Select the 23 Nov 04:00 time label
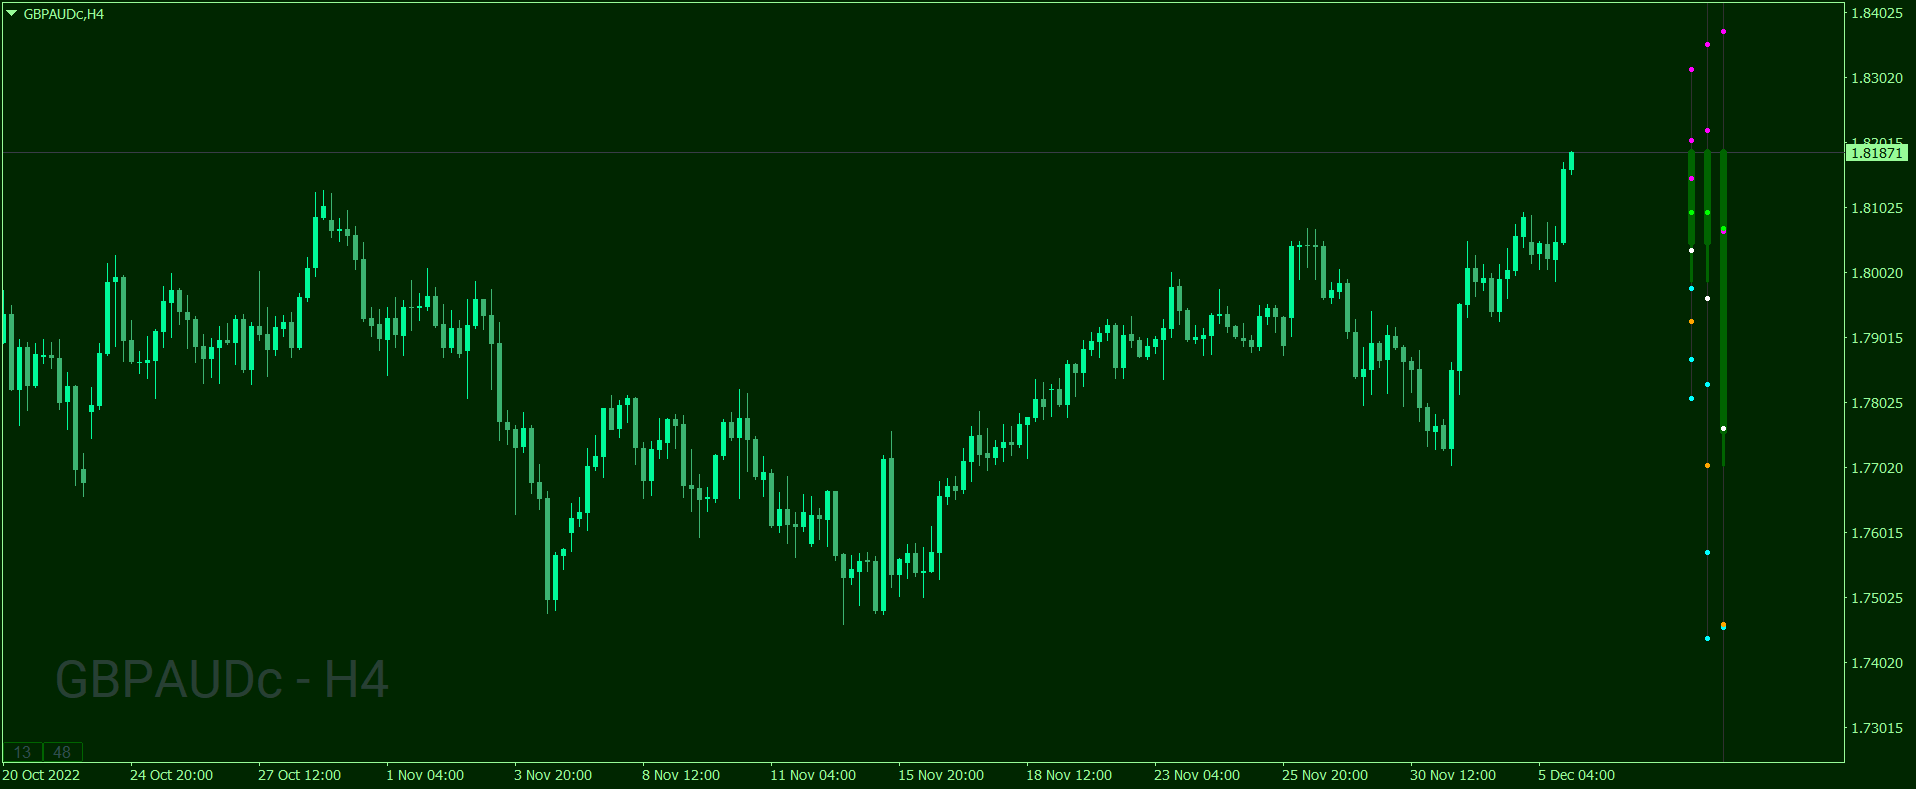1916x789 pixels. click(1197, 775)
